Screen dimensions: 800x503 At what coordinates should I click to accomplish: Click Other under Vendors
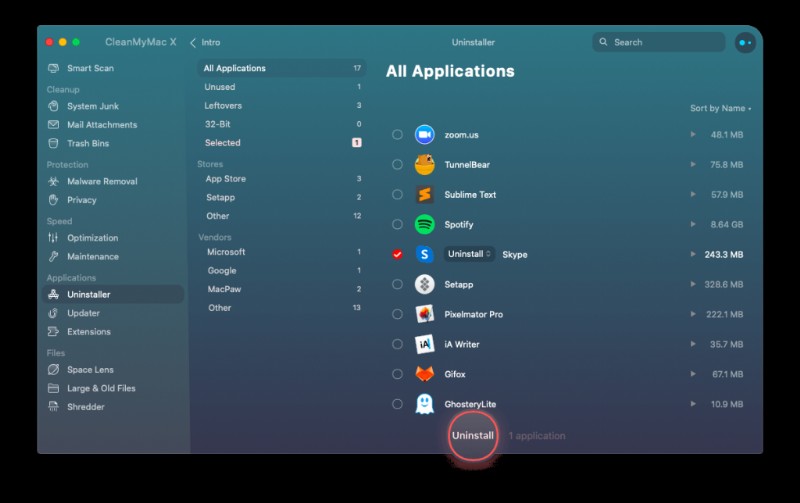coord(282,308)
